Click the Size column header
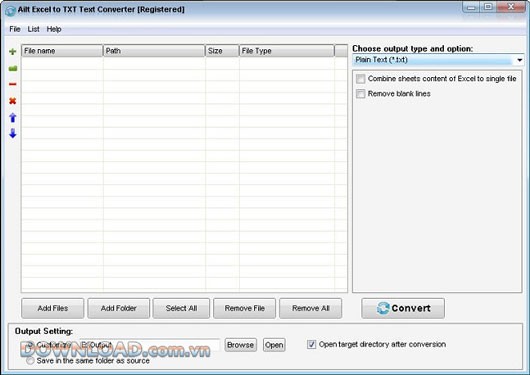 tap(222, 51)
